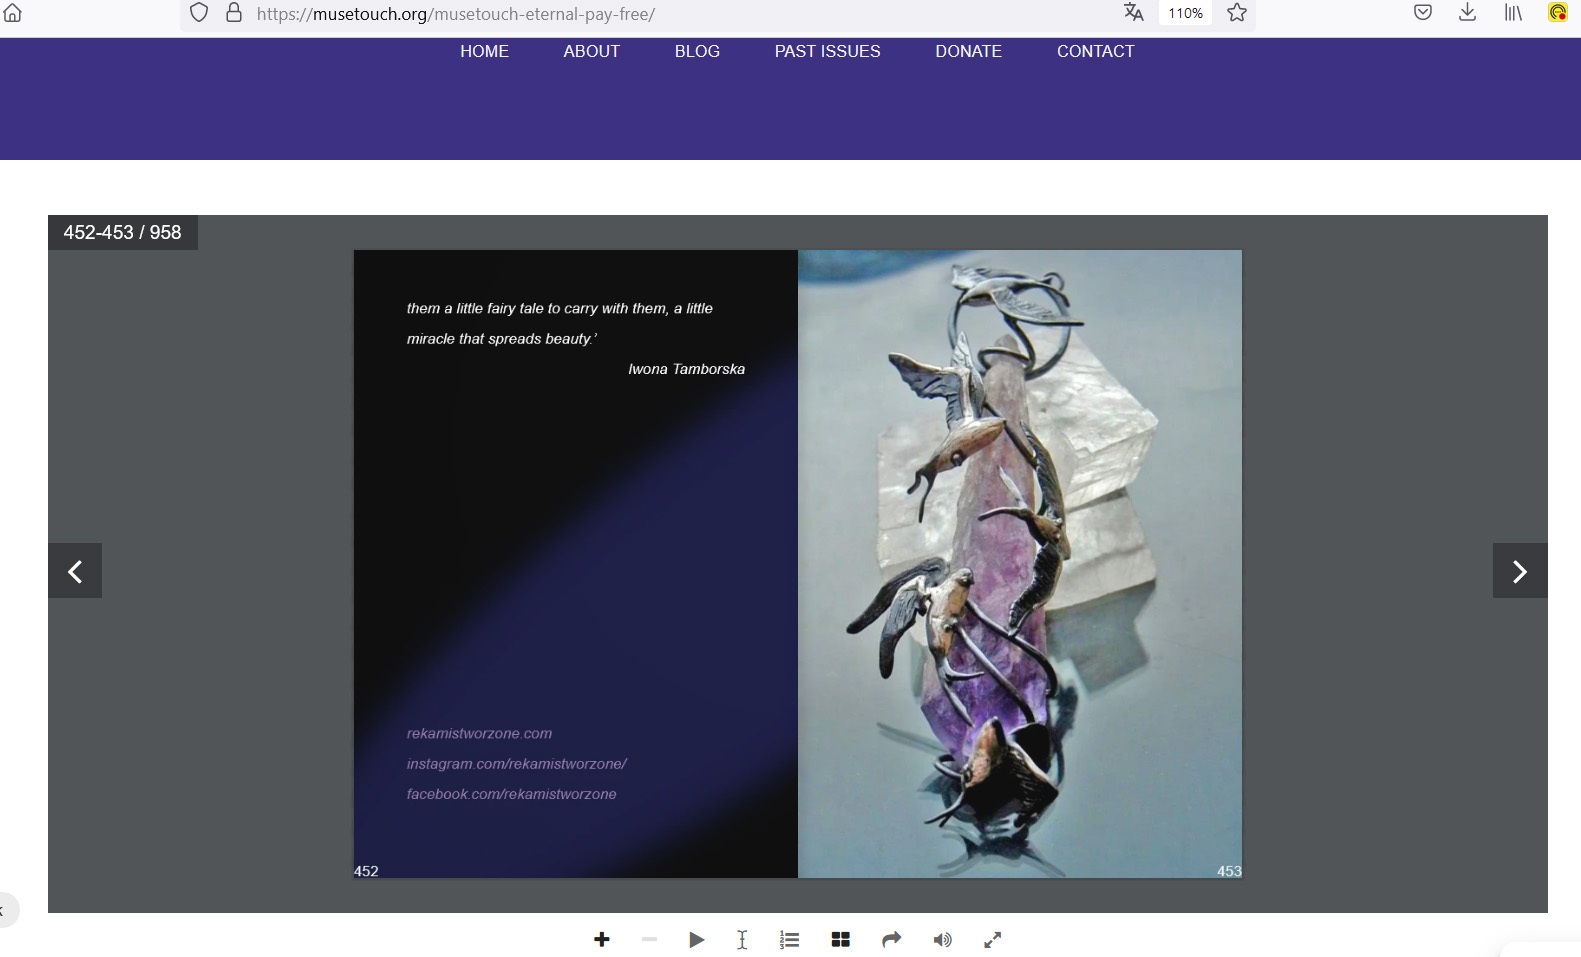This screenshot has width=1581, height=957.
Task: Open the ABOUT menu item
Action: point(591,51)
